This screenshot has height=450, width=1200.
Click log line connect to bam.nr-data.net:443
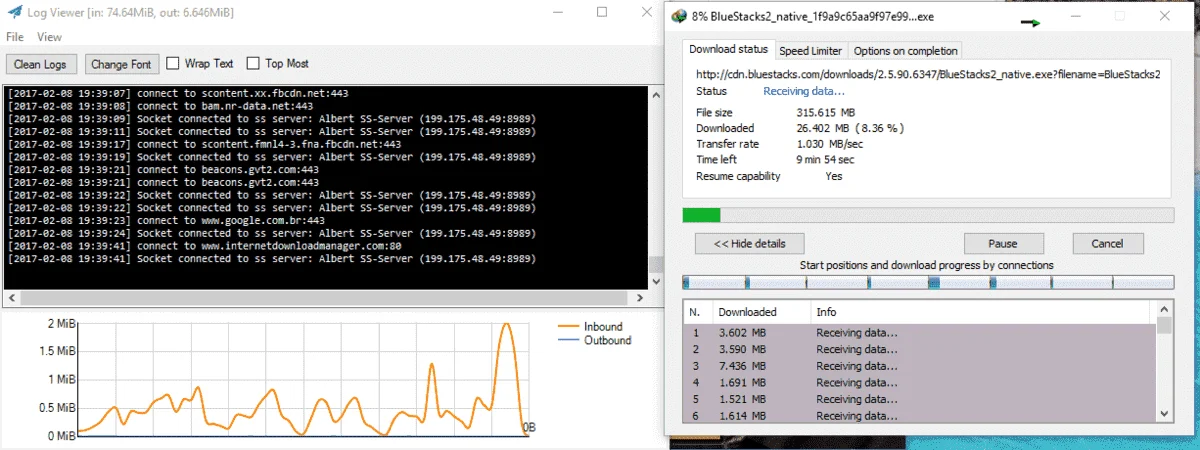[160, 105]
